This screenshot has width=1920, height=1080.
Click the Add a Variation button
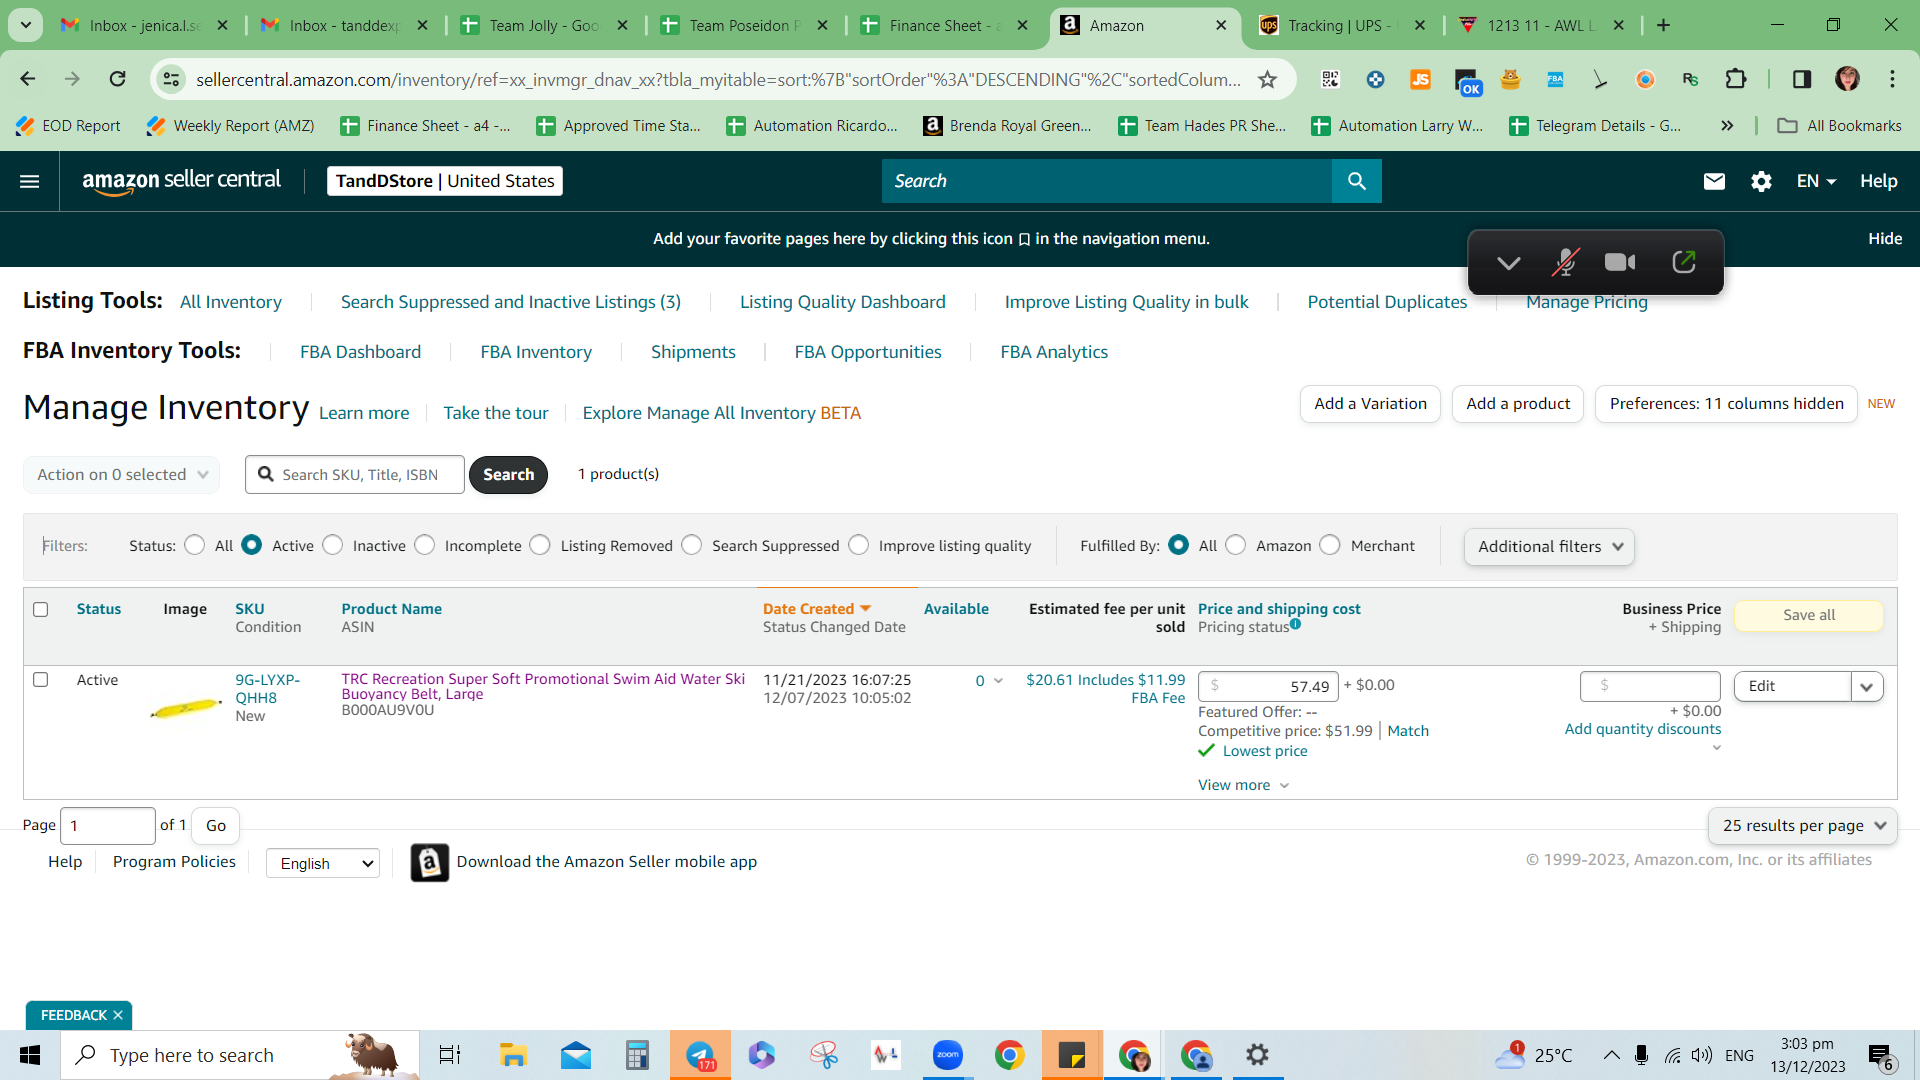point(1371,404)
